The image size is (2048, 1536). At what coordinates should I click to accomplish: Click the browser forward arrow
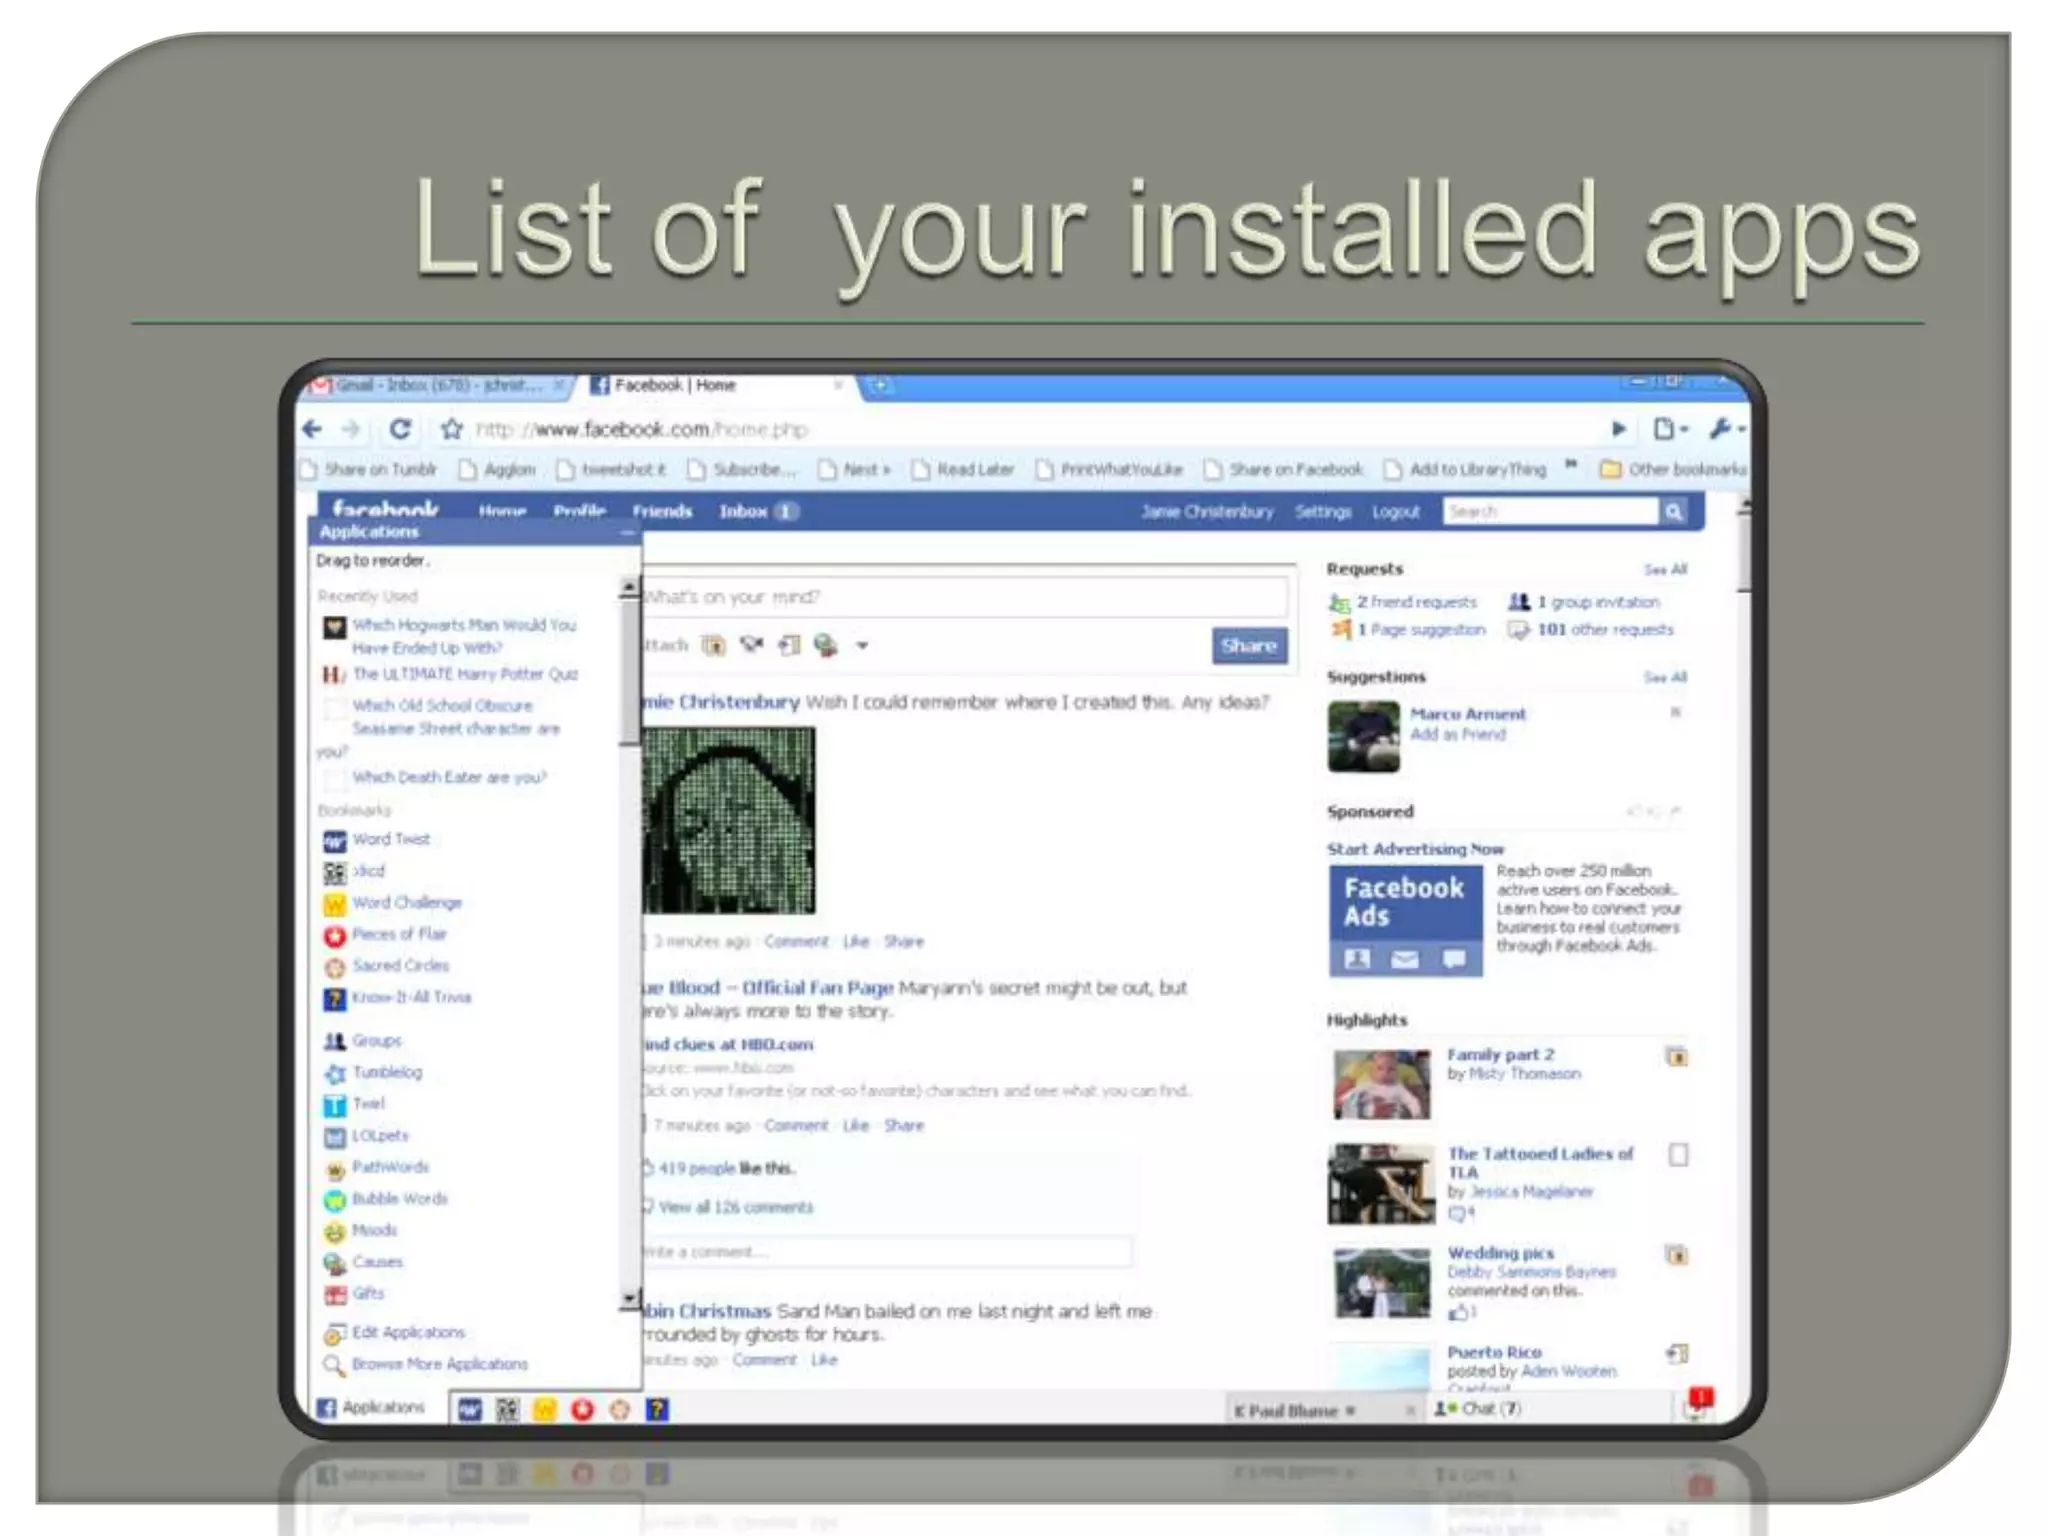pyautogui.click(x=350, y=430)
